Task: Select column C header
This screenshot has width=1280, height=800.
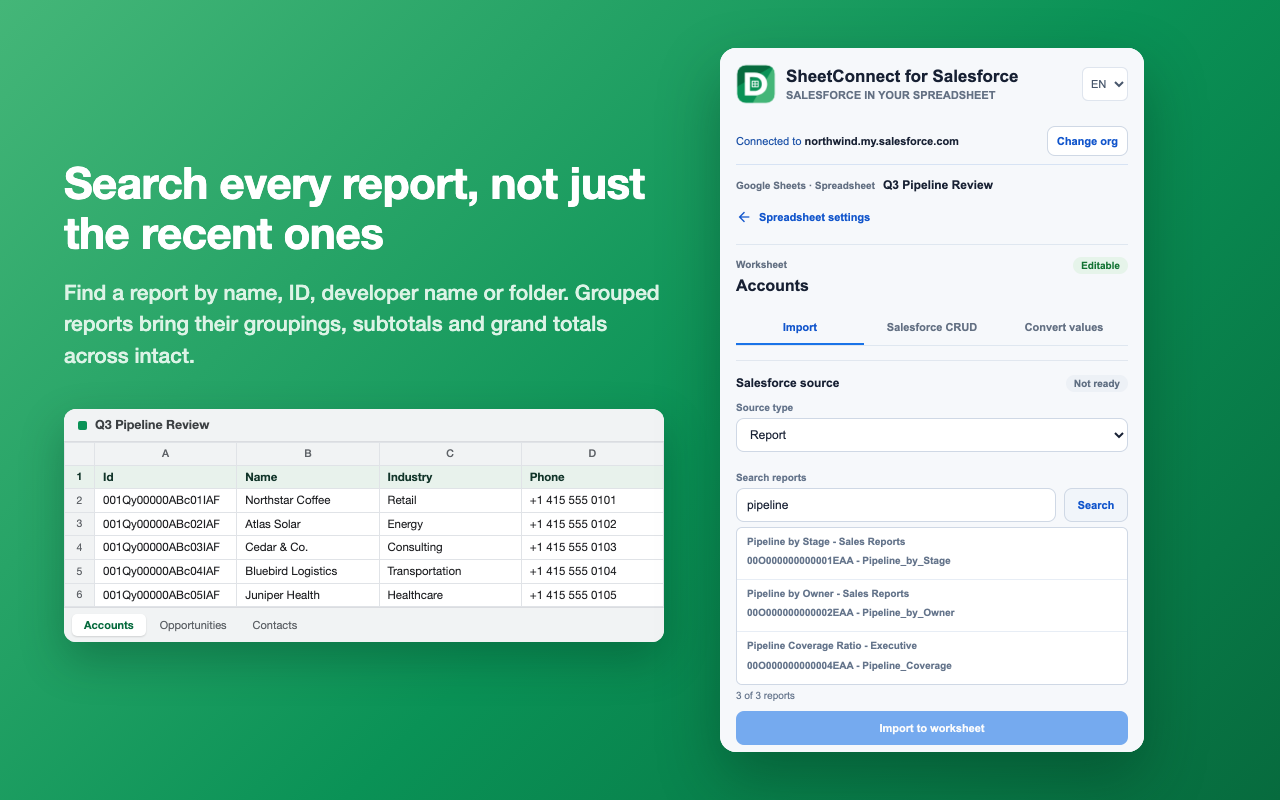Action: [450, 454]
